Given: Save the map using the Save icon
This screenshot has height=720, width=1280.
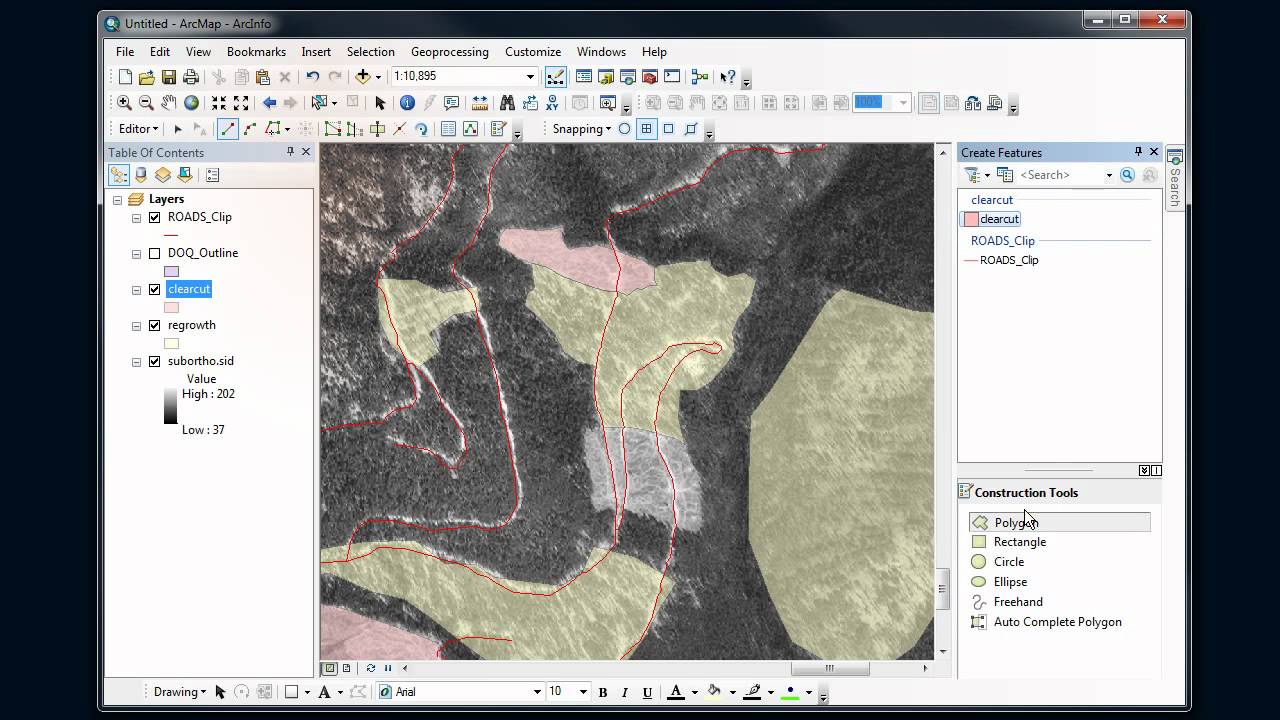Looking at the screenshot, I should [x=169, y=77].
